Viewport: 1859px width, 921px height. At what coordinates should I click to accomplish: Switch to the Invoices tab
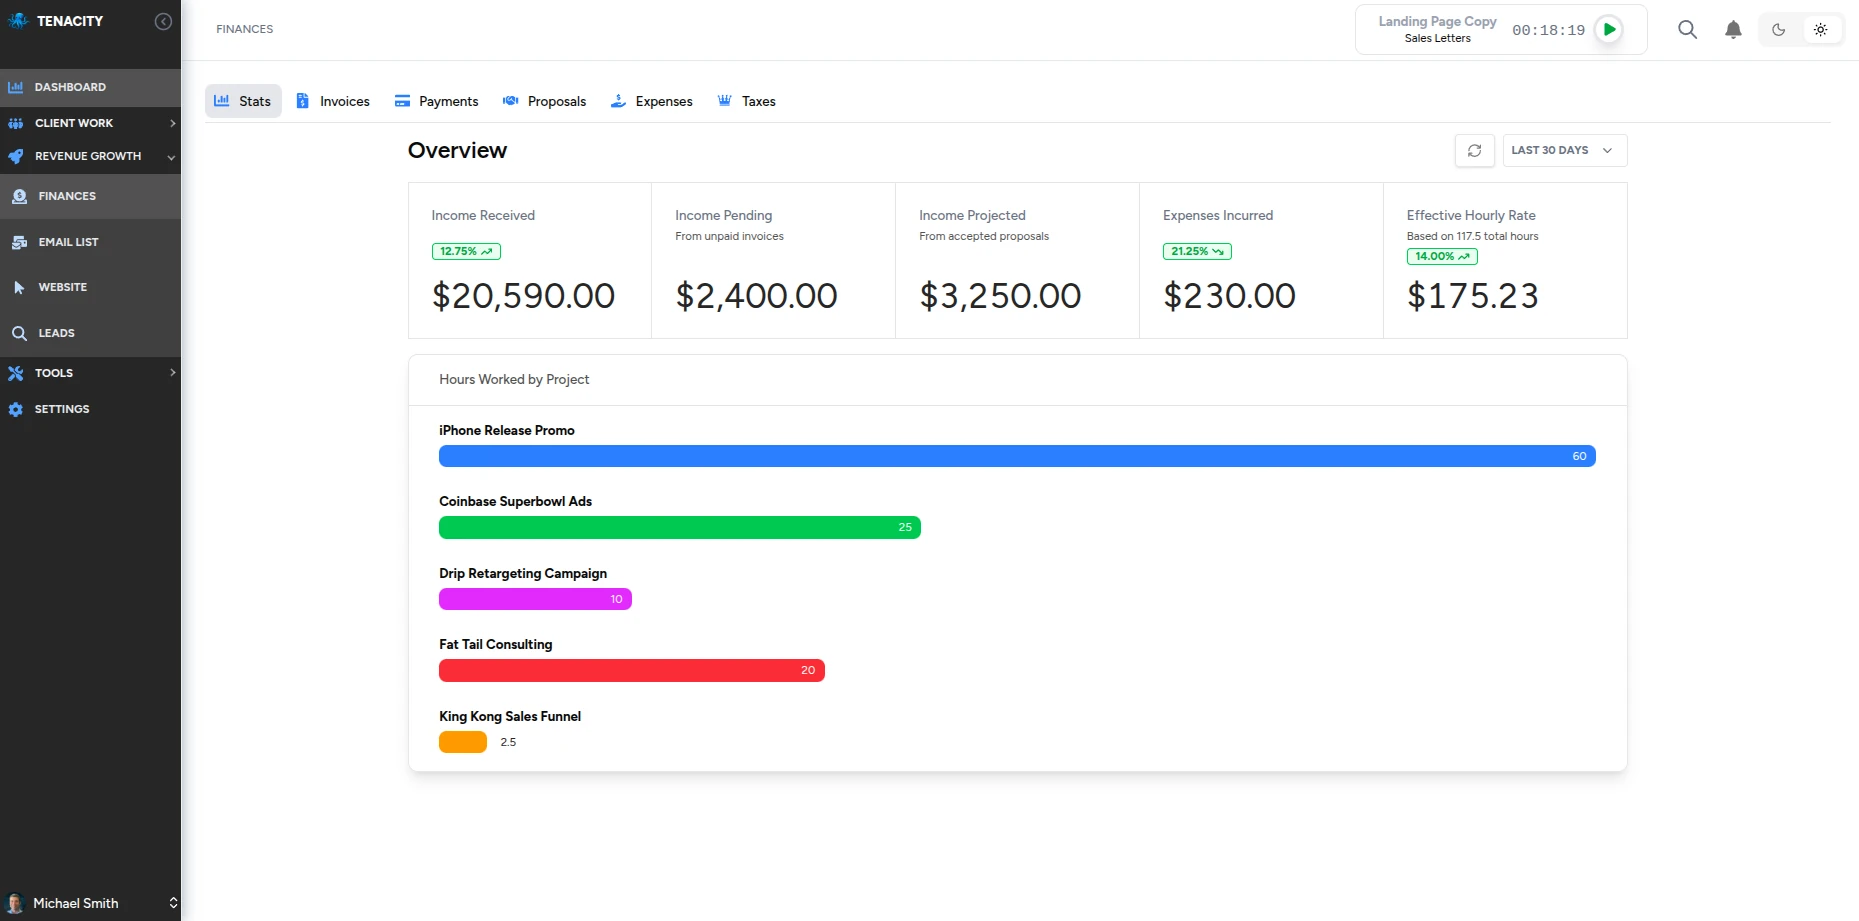(x=333, y=102)
